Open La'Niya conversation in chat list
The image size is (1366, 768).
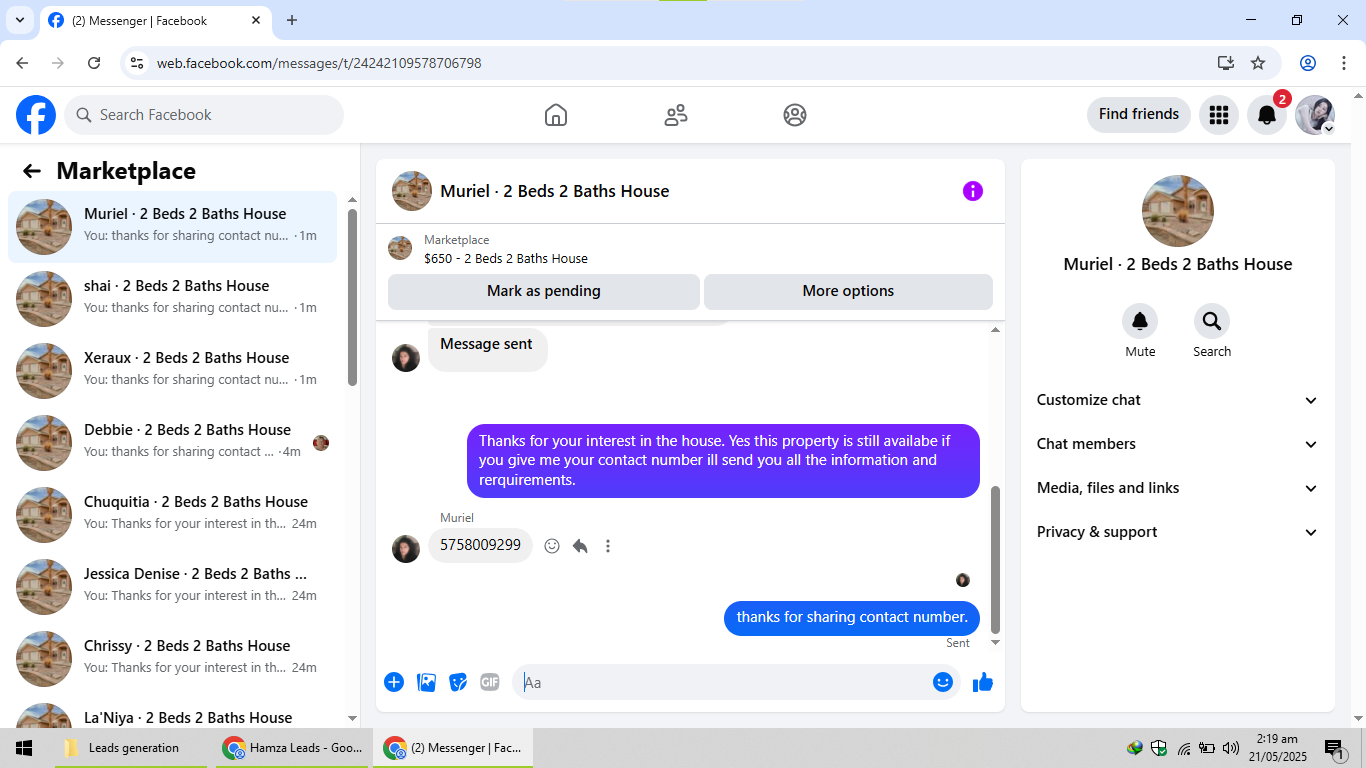click(x=173, y=712)
